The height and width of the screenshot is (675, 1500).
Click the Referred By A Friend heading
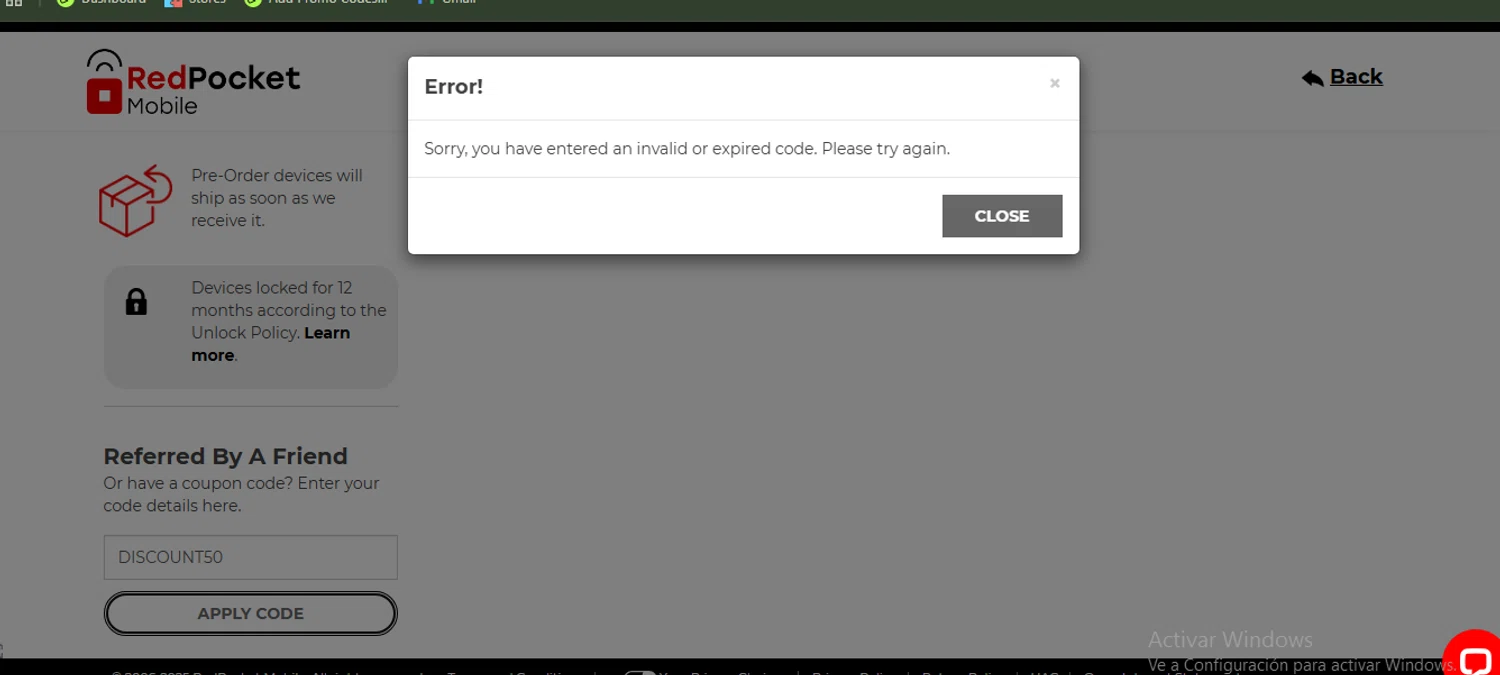(x=226, y=456)
